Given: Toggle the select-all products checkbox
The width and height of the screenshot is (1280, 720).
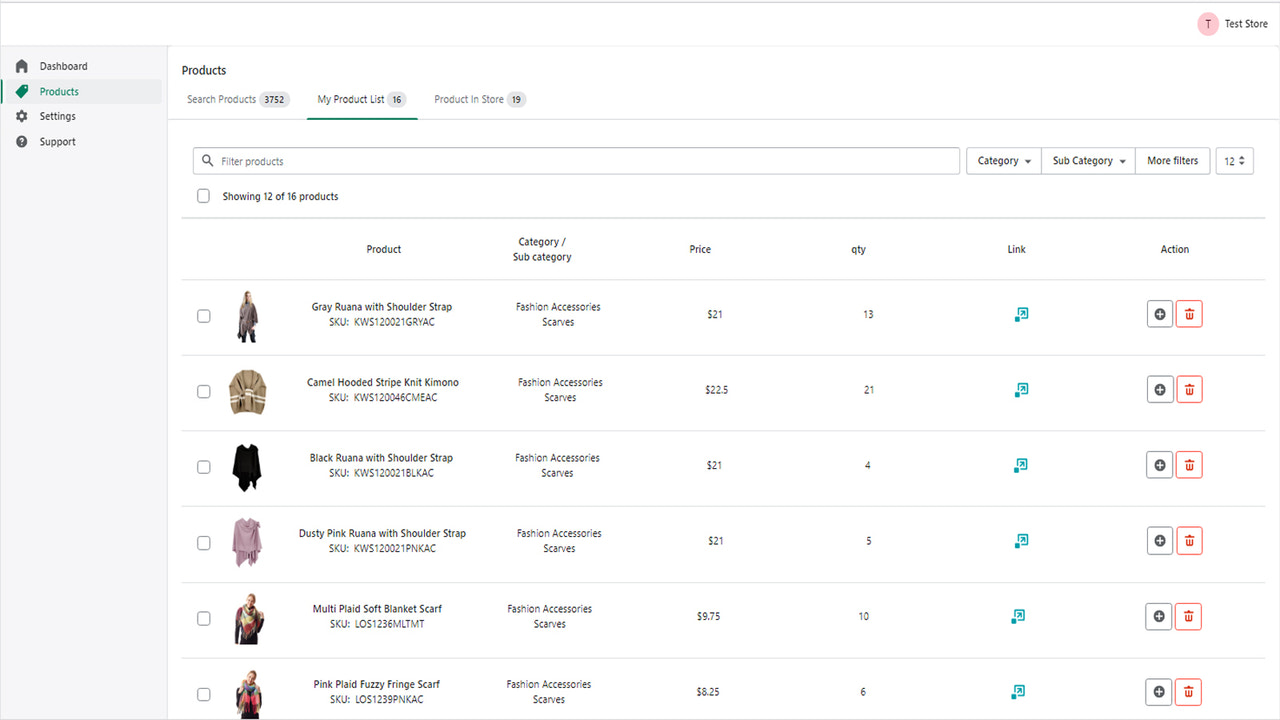Looking at the screenshot, I should pyautogui.click(x=203, y=195).
